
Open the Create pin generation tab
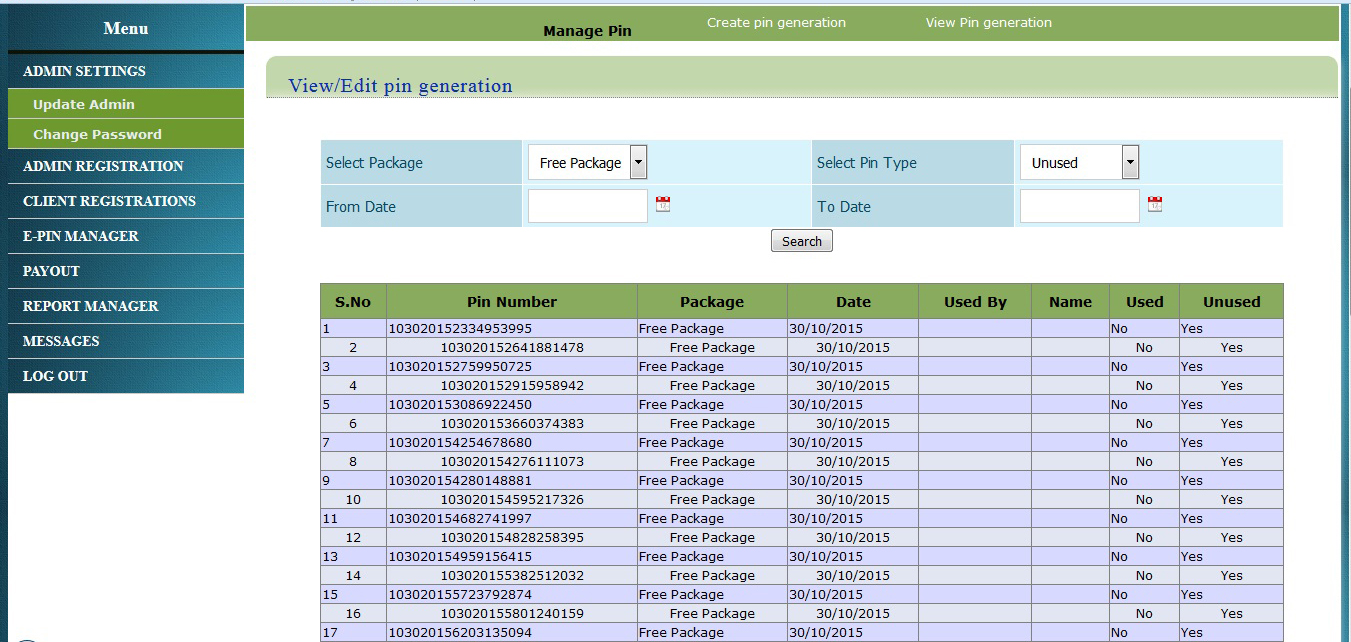[776, 23]
